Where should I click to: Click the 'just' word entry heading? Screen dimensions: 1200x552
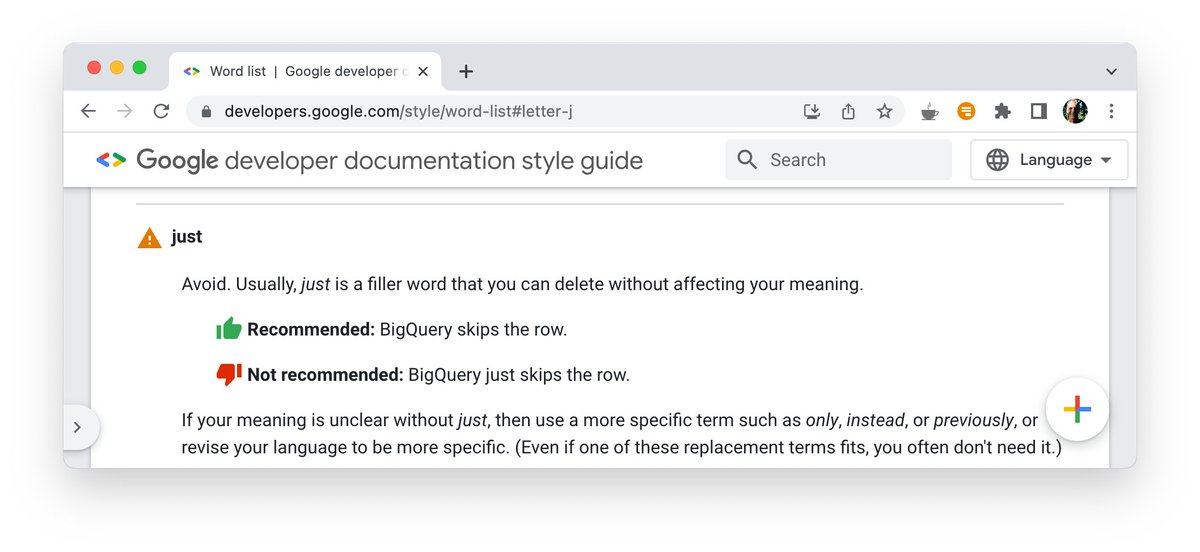tap(187, 237)
